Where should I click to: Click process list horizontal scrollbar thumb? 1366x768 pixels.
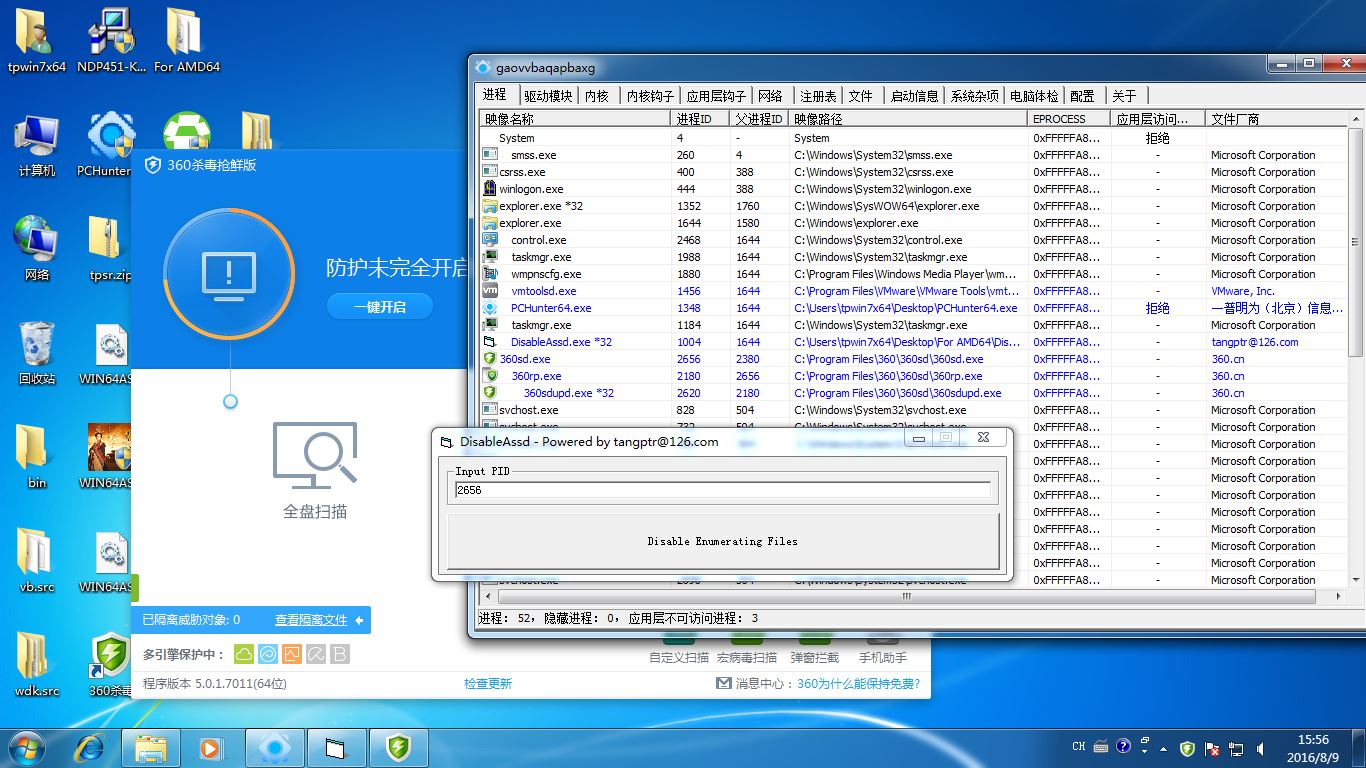908,596
